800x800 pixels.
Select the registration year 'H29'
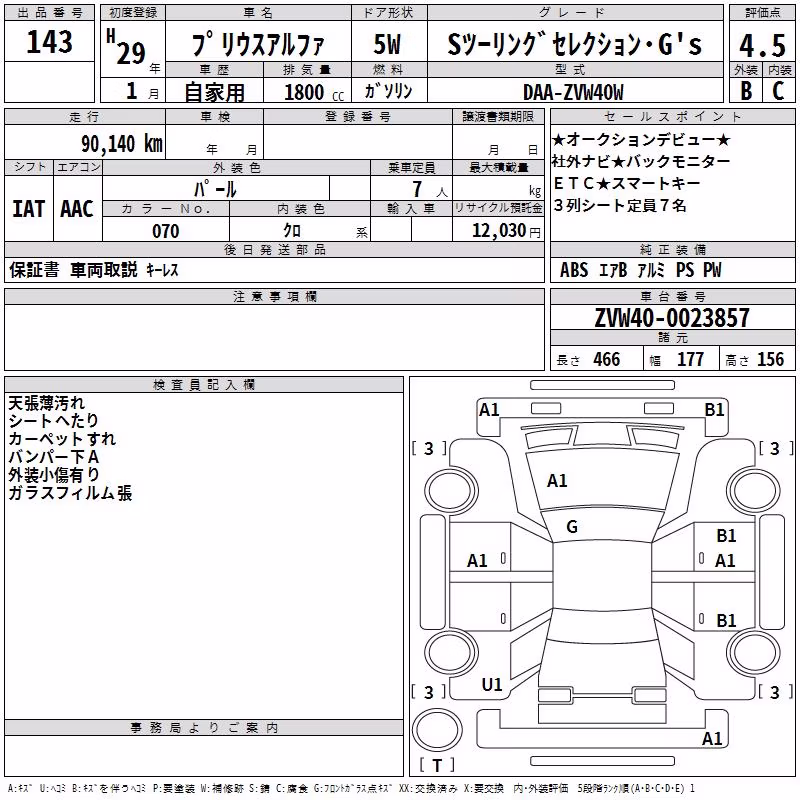tap(126, 47)
